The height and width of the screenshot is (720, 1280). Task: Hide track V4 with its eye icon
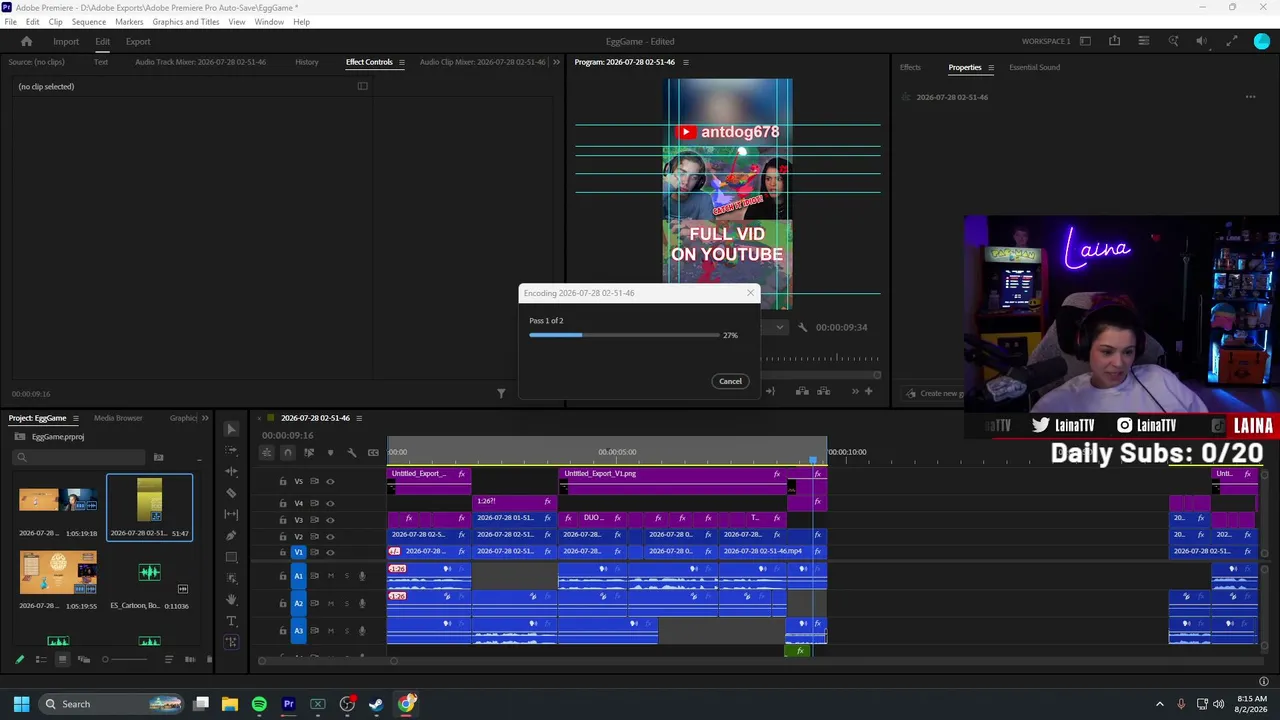tap(330, 504)
